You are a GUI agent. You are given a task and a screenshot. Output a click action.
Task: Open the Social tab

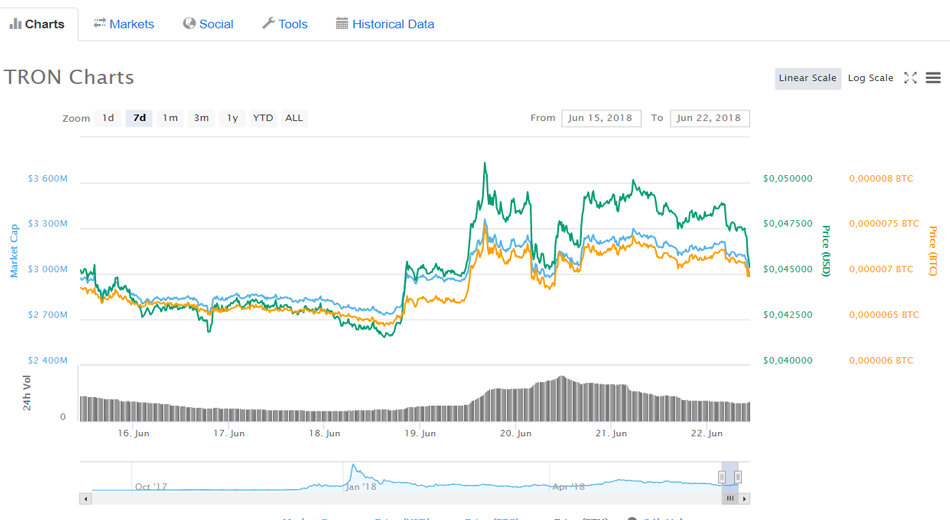[208, 24]
